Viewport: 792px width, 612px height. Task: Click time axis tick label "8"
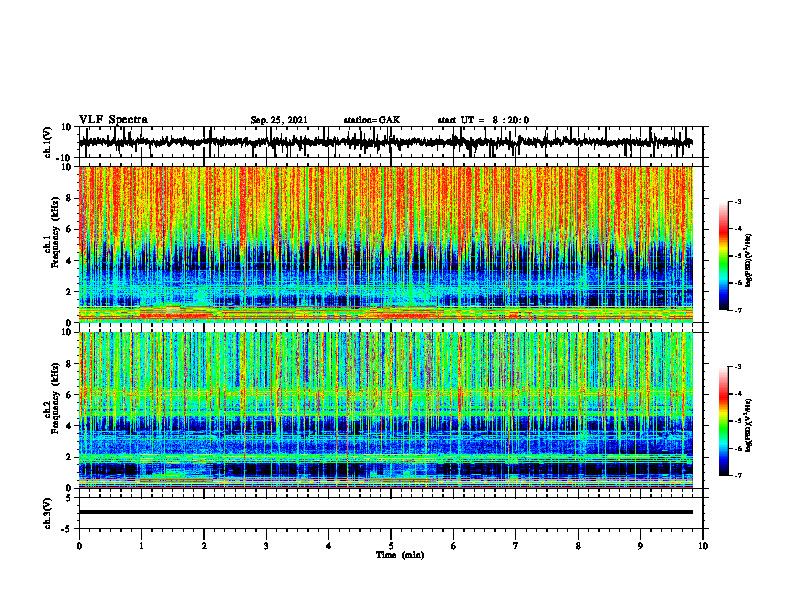[x=578, y=546]
